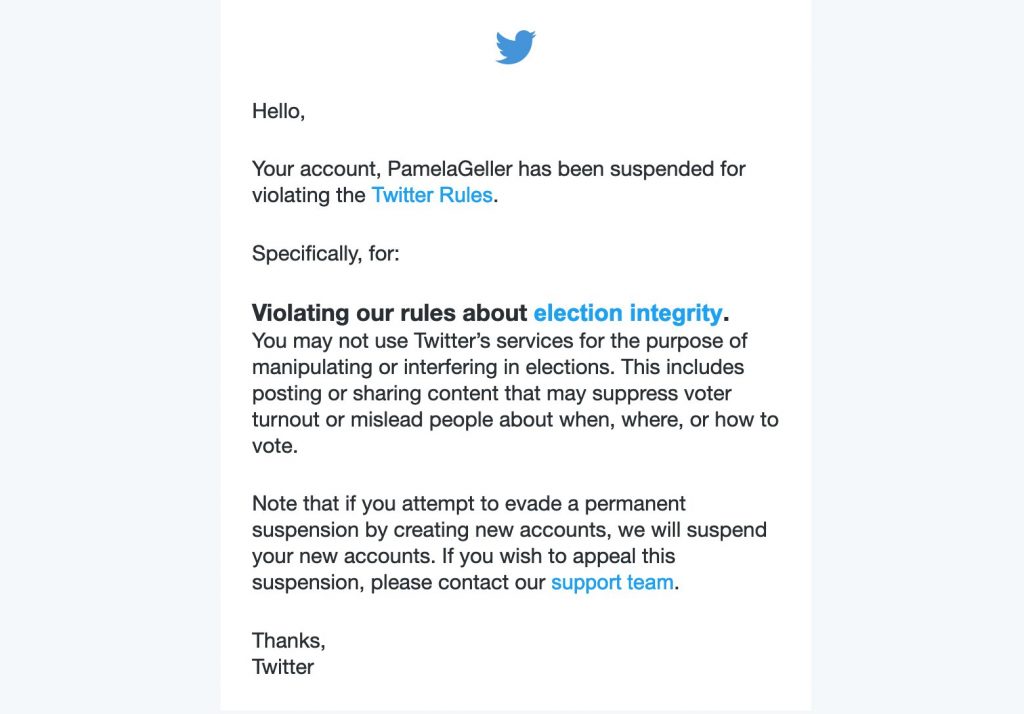Screen dimensions: 1024x714
Task: Contact the support team via link
Action: 612,582
